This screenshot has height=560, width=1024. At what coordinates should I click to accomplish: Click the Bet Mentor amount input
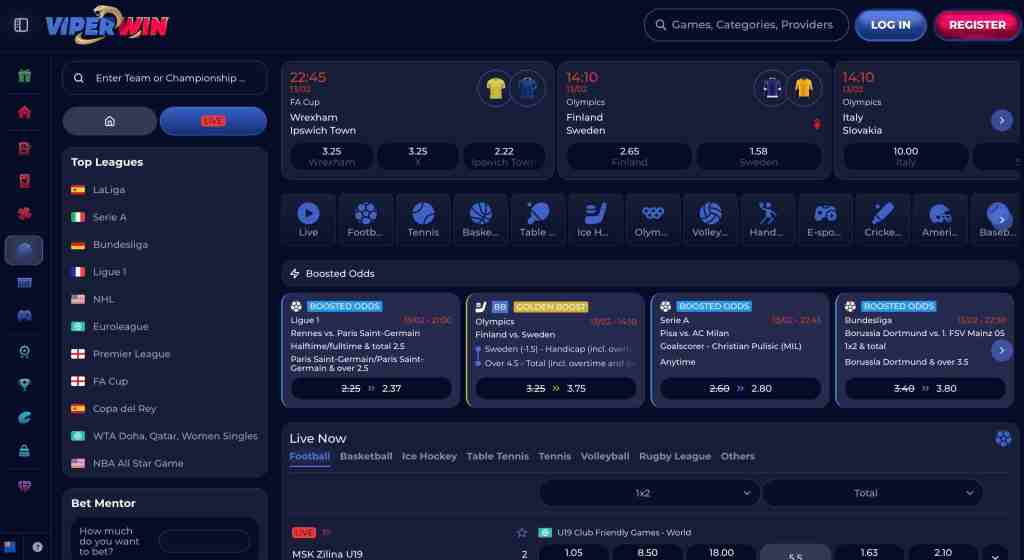point(204,541)
